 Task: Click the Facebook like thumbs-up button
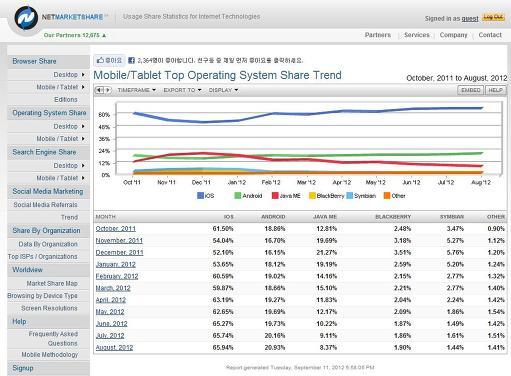pos(109,60)
